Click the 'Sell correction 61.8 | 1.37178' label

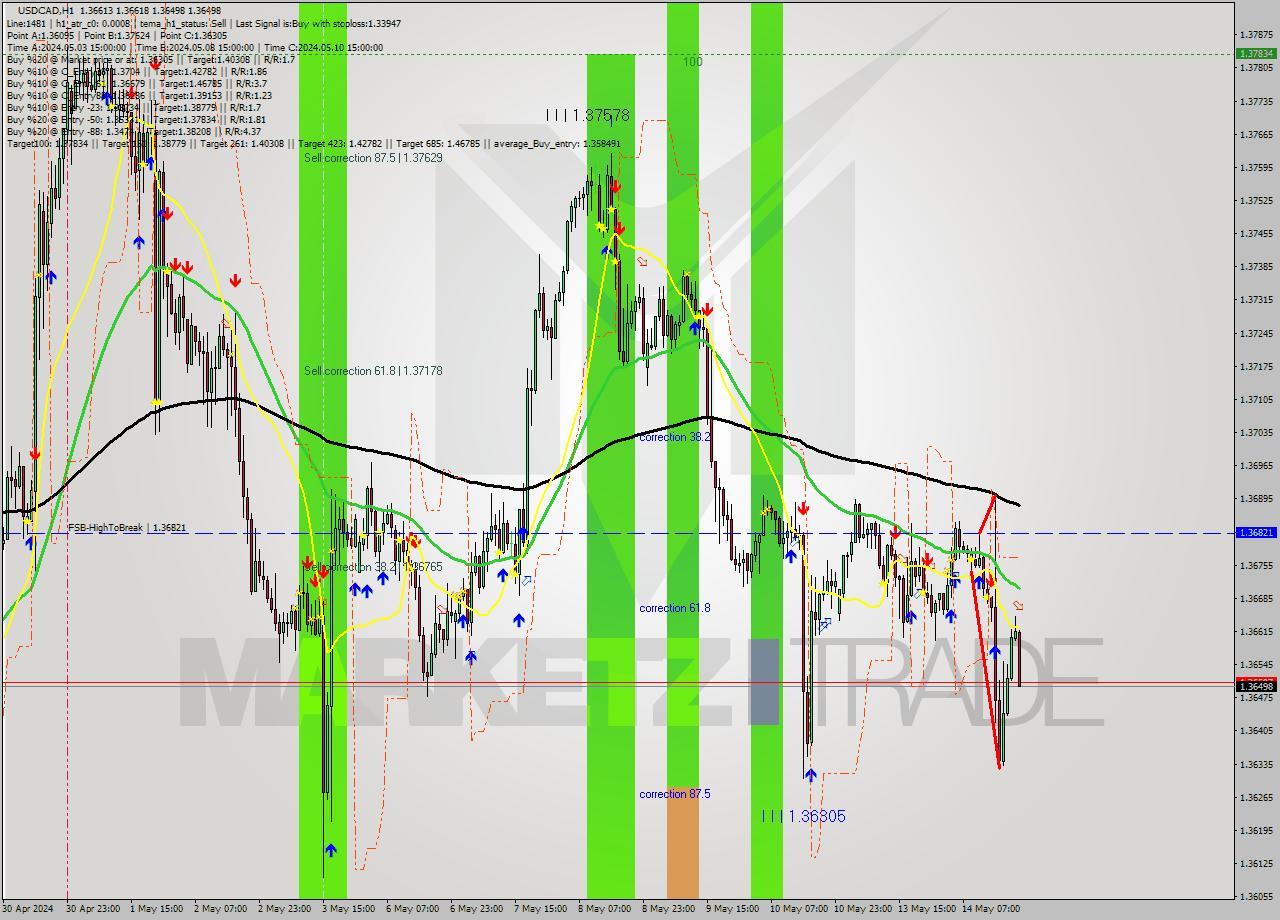pos(373,371)
